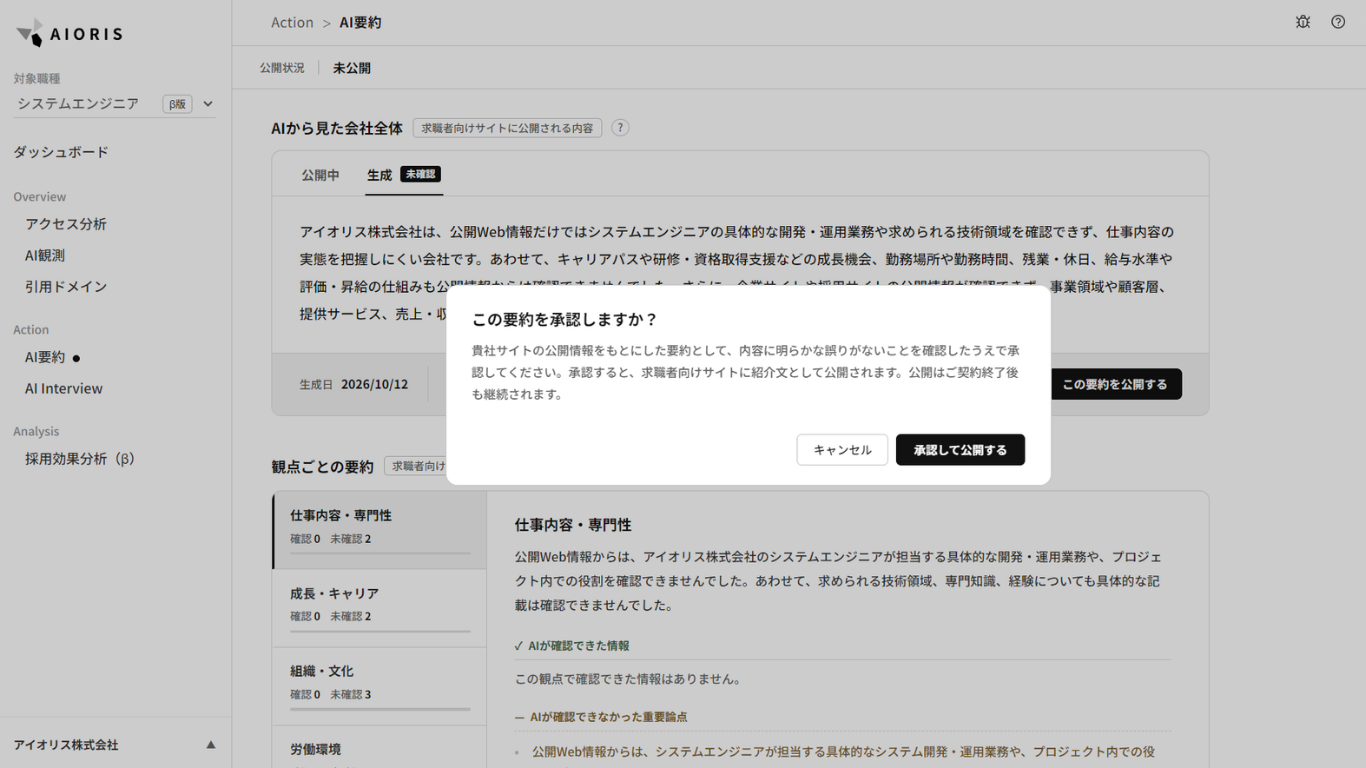Select the 成長・キャリア viewpoint
The height and width of the screenshot is (768, 1366).
click(x=379, y=608)
